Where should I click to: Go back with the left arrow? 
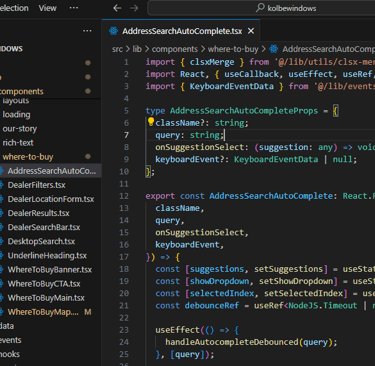point(117,8)
